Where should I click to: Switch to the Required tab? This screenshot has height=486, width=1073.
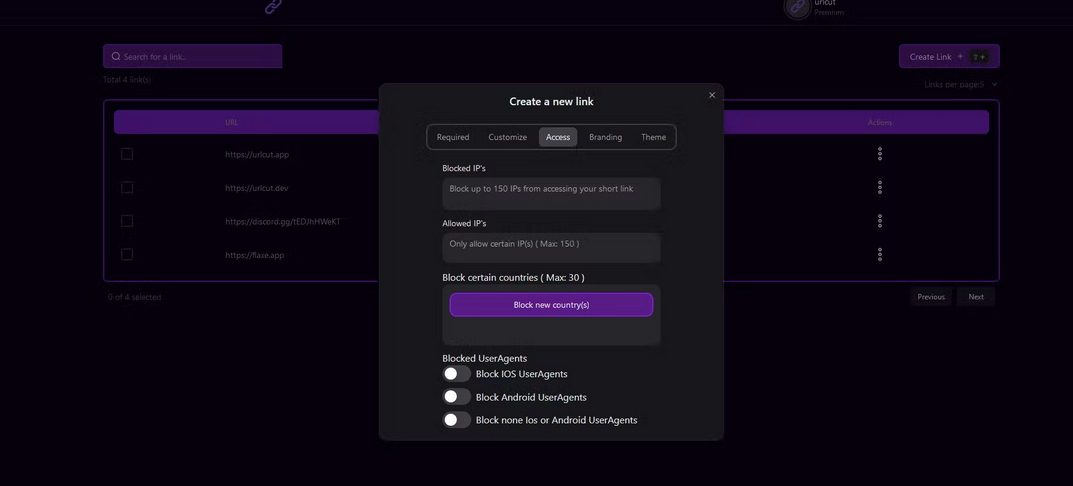click(x=453, y=137)
